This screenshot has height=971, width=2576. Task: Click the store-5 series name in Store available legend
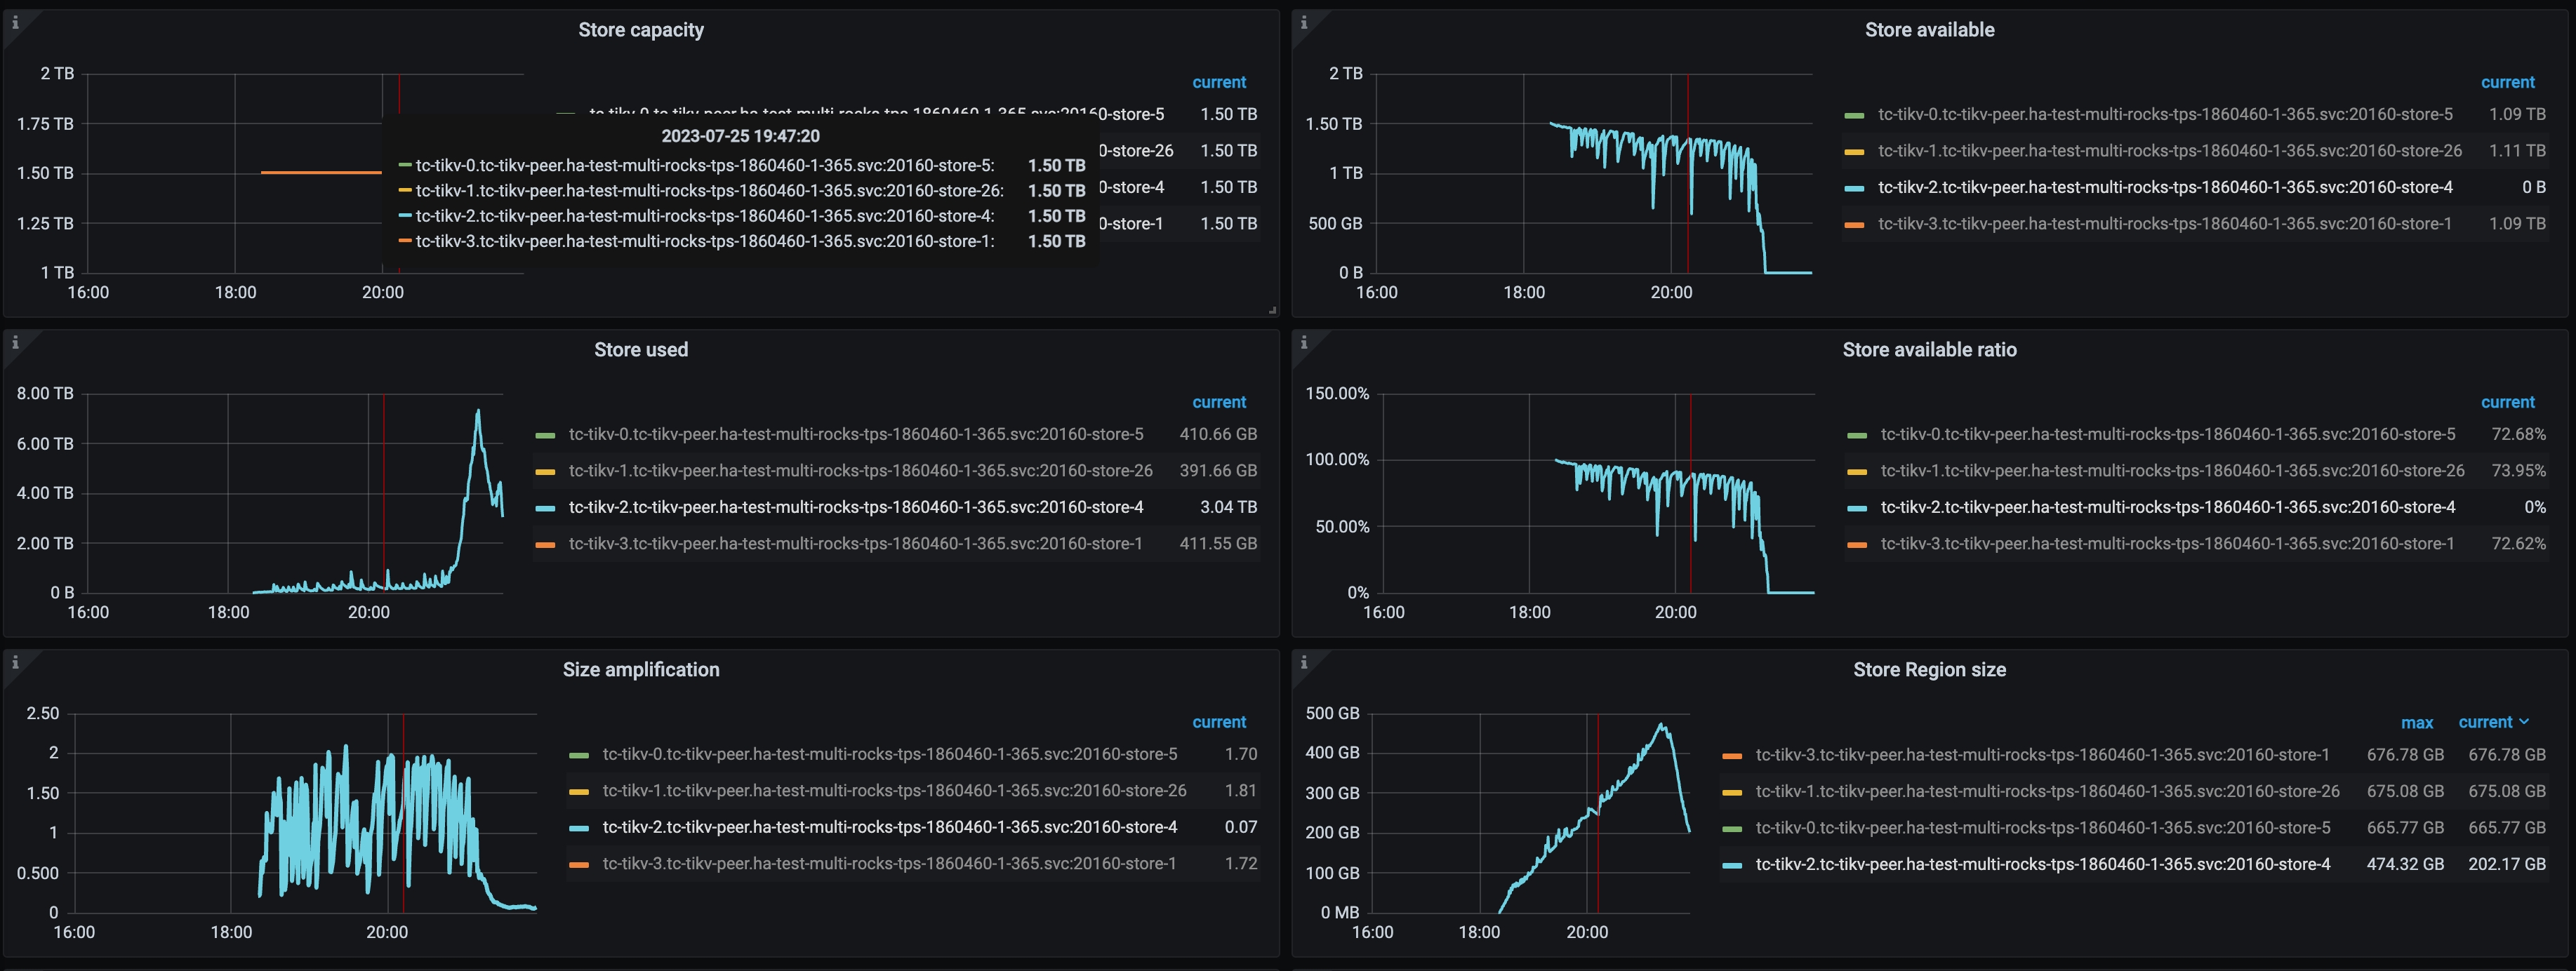pos(2160,114)
